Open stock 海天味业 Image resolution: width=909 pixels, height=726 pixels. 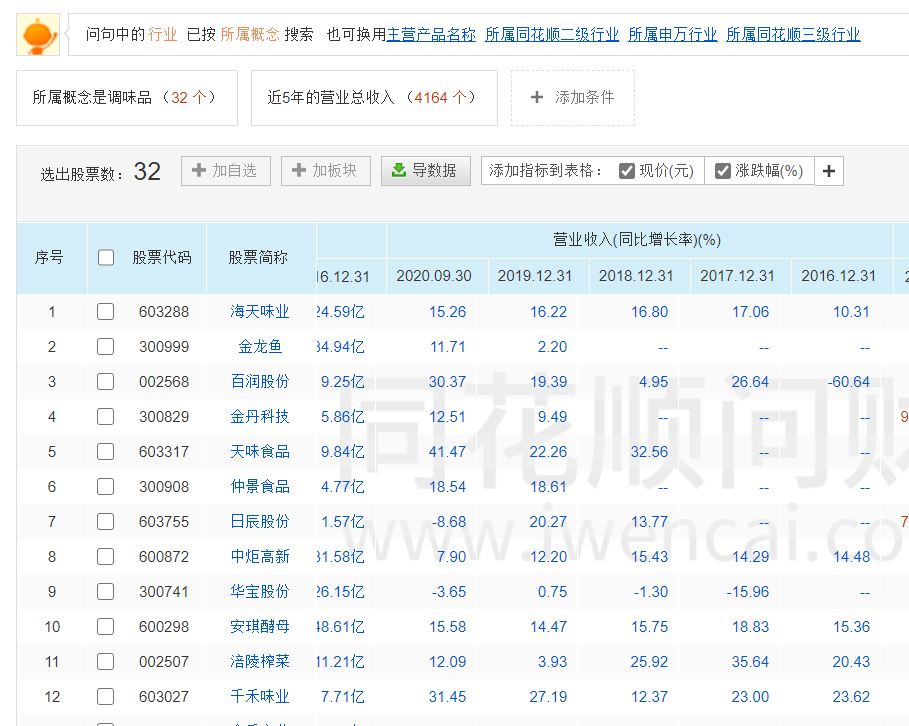[x=260, y=311]
